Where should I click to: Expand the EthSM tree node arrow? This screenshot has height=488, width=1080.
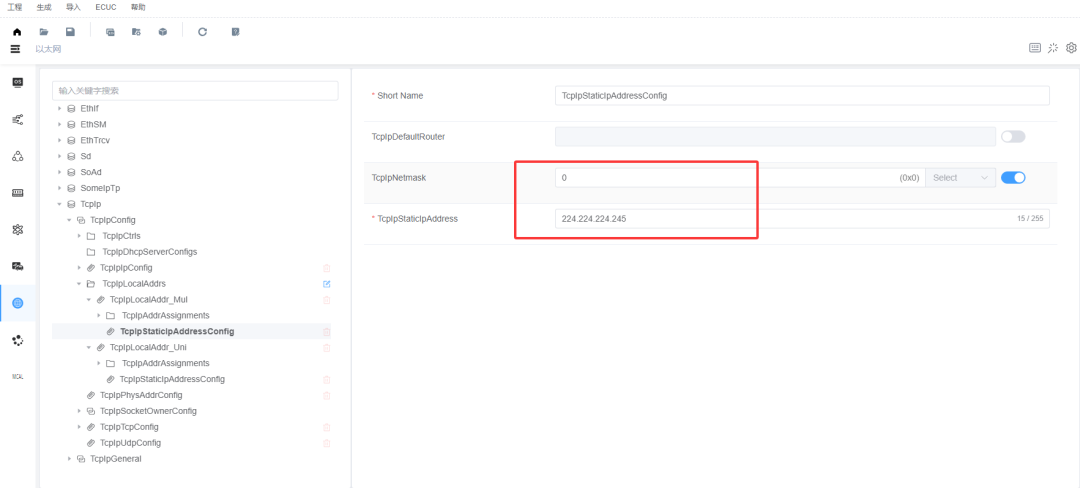pyautogui.click(x=60, y=125)
